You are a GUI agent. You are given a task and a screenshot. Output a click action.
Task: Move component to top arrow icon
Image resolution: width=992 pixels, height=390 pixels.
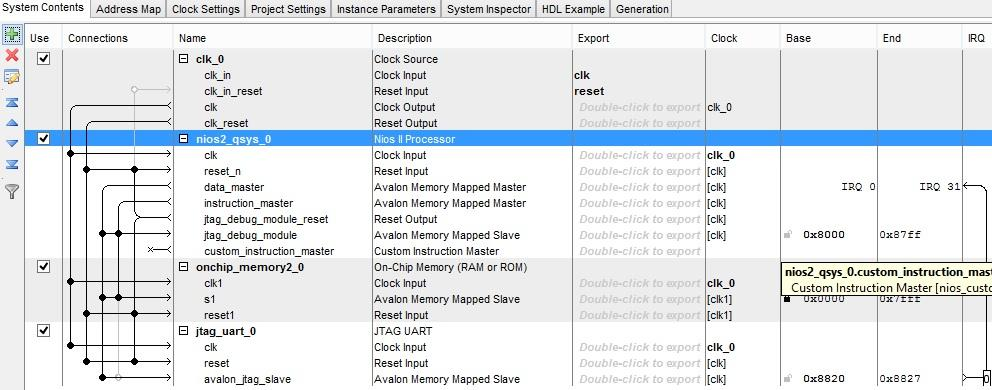[x=12, y=102]
